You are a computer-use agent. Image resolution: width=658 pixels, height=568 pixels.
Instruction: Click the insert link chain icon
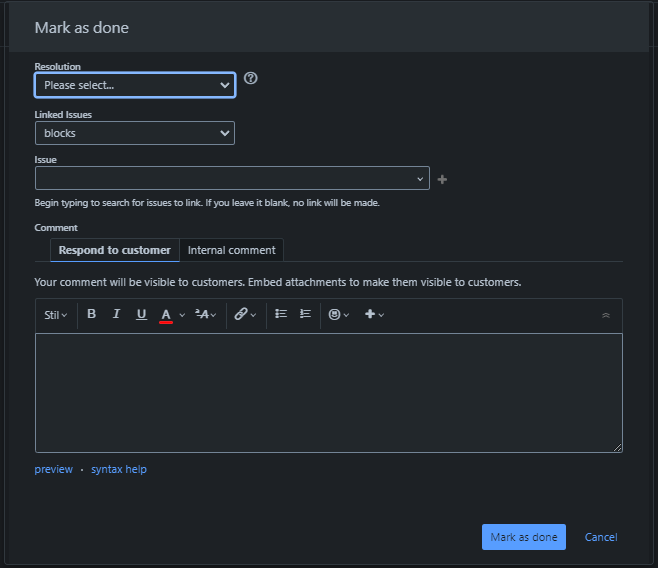241,314
